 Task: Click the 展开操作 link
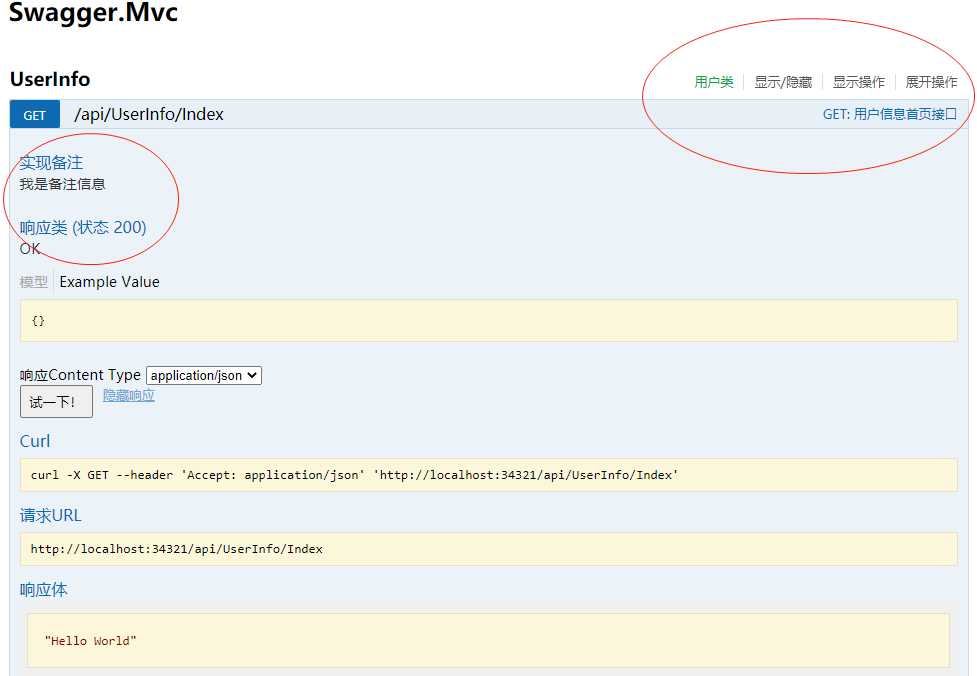tap(931, 82)
